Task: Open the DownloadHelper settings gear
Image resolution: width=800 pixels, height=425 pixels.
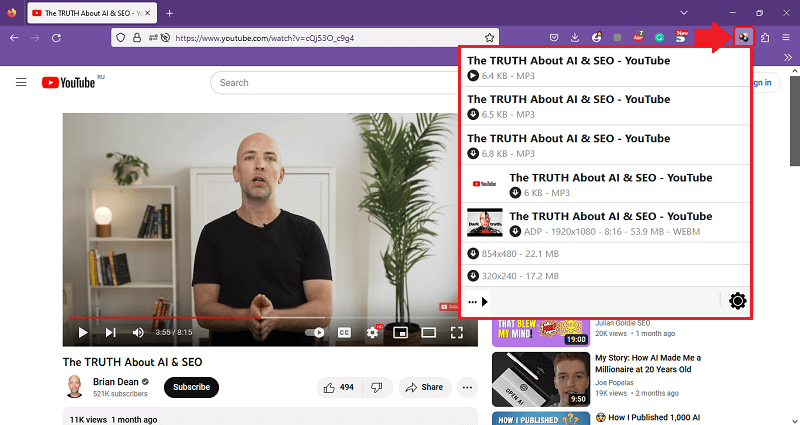Action: pos(737,301)
